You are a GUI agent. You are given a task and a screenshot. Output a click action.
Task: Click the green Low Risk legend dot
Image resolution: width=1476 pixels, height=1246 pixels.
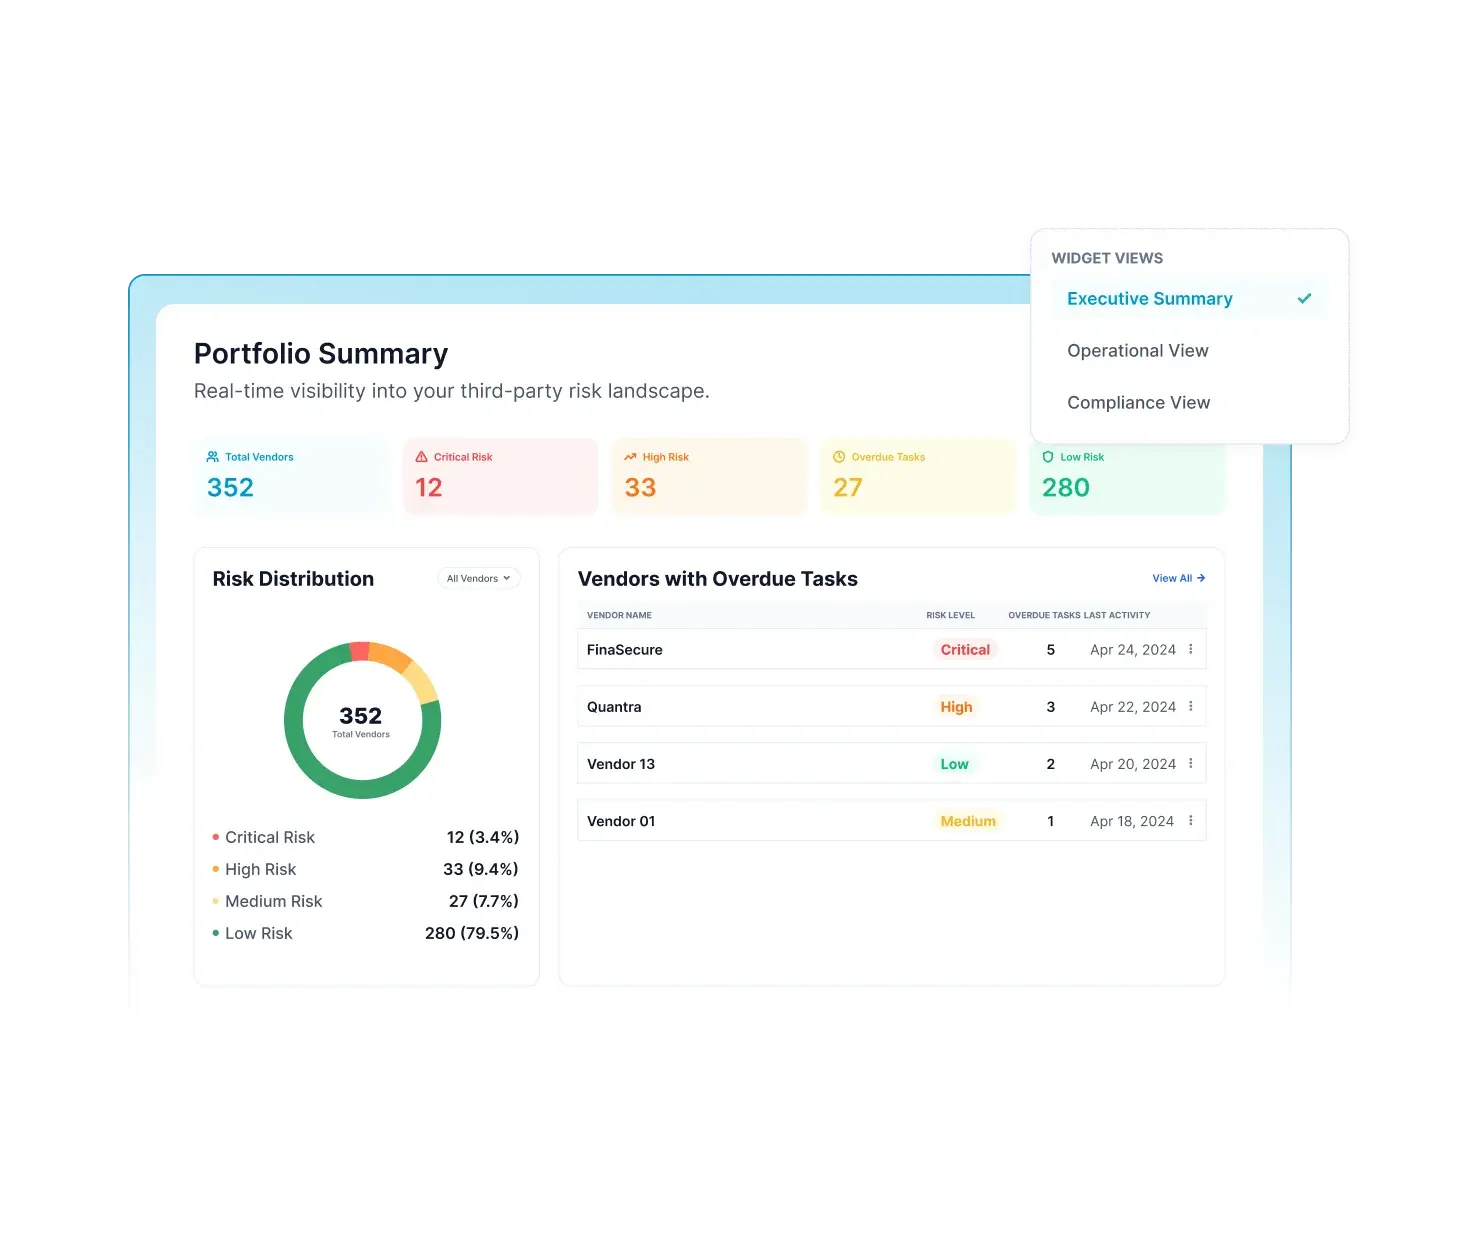point(215,933)
